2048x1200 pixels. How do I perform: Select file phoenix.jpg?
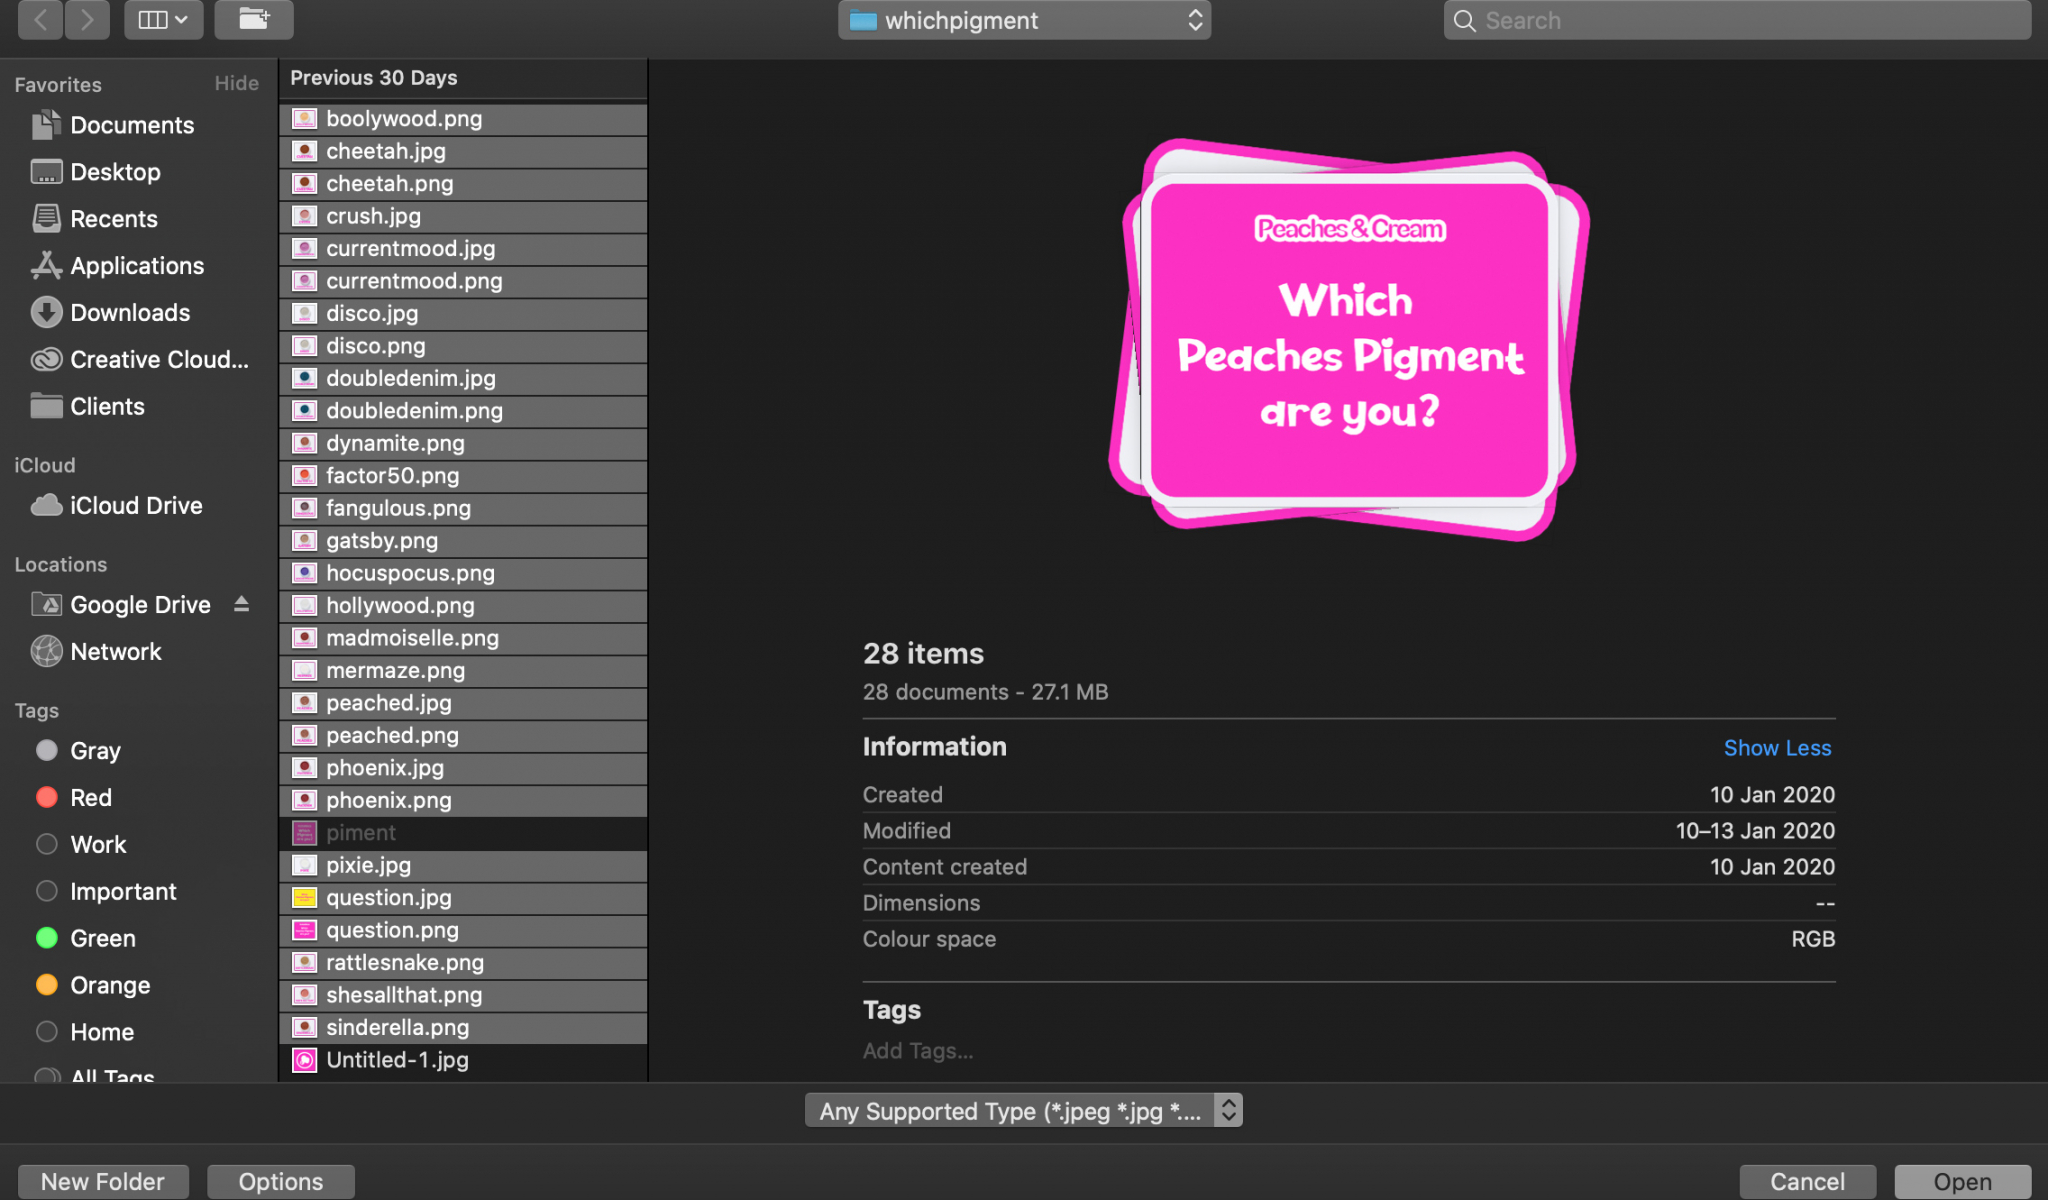pyautogui.click(x=463, y=769)
